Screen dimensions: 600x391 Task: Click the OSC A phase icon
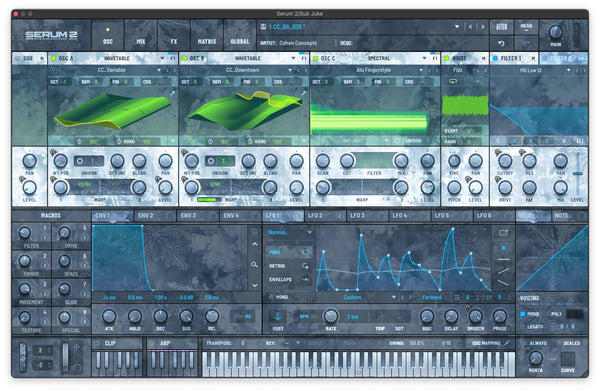[80, 141]
